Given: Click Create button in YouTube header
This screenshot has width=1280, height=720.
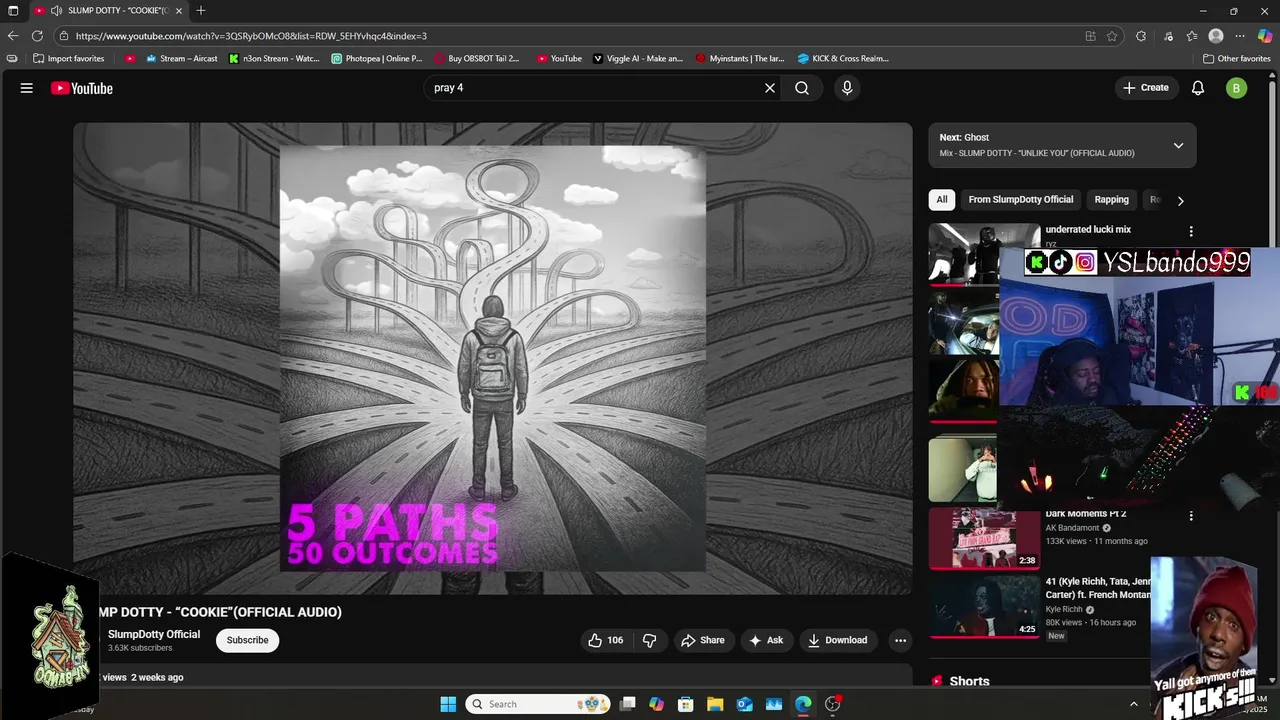Looking at the screenshot, I should coord(1146,88).
